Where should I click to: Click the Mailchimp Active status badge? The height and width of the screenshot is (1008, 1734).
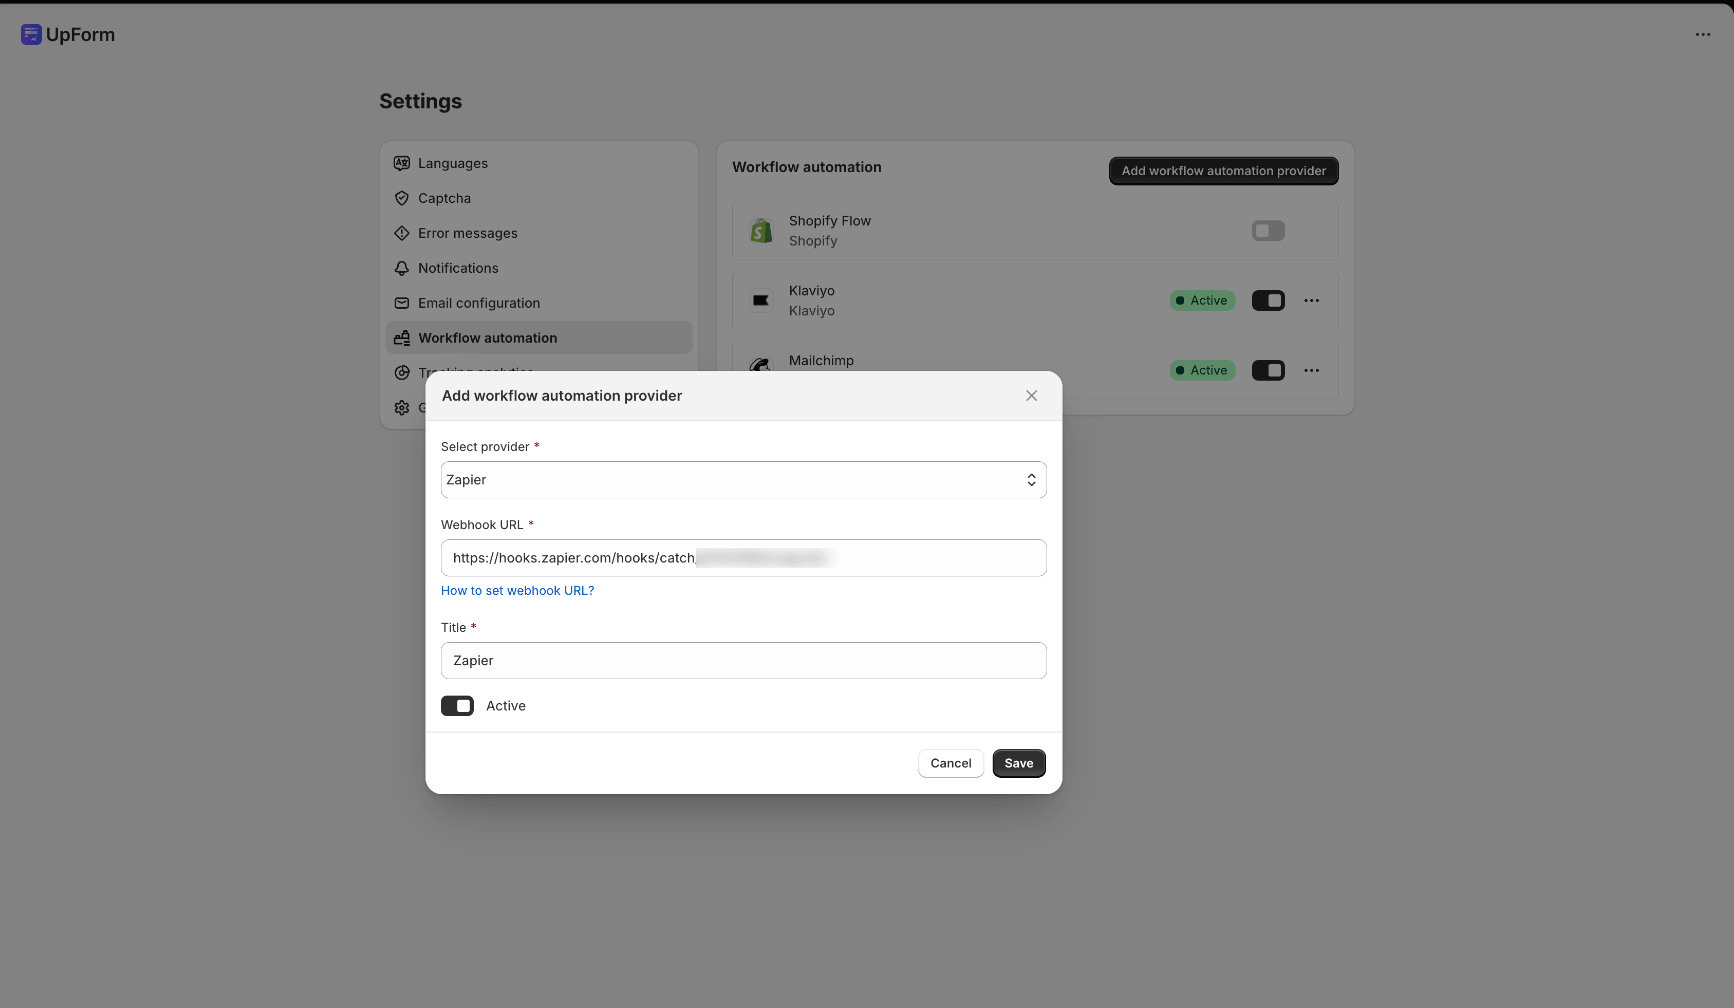pyautogui.click(x=1203, y=371)
